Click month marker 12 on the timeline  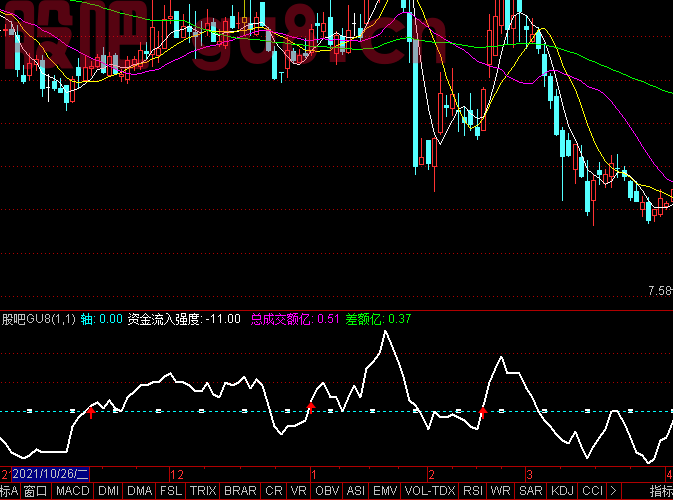coord(177,475)
